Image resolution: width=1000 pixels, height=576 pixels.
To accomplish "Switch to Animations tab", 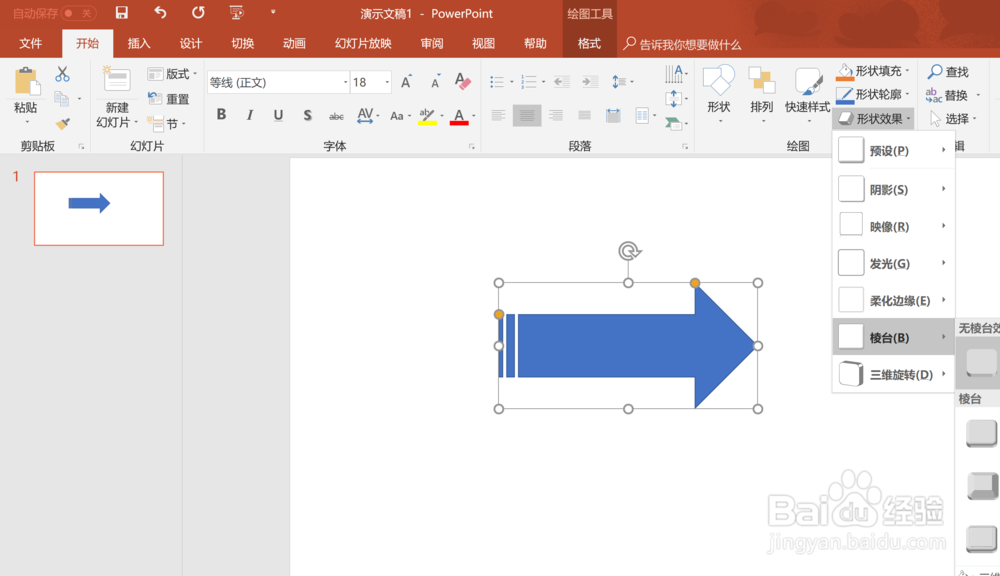I will [x=294, y=43].
